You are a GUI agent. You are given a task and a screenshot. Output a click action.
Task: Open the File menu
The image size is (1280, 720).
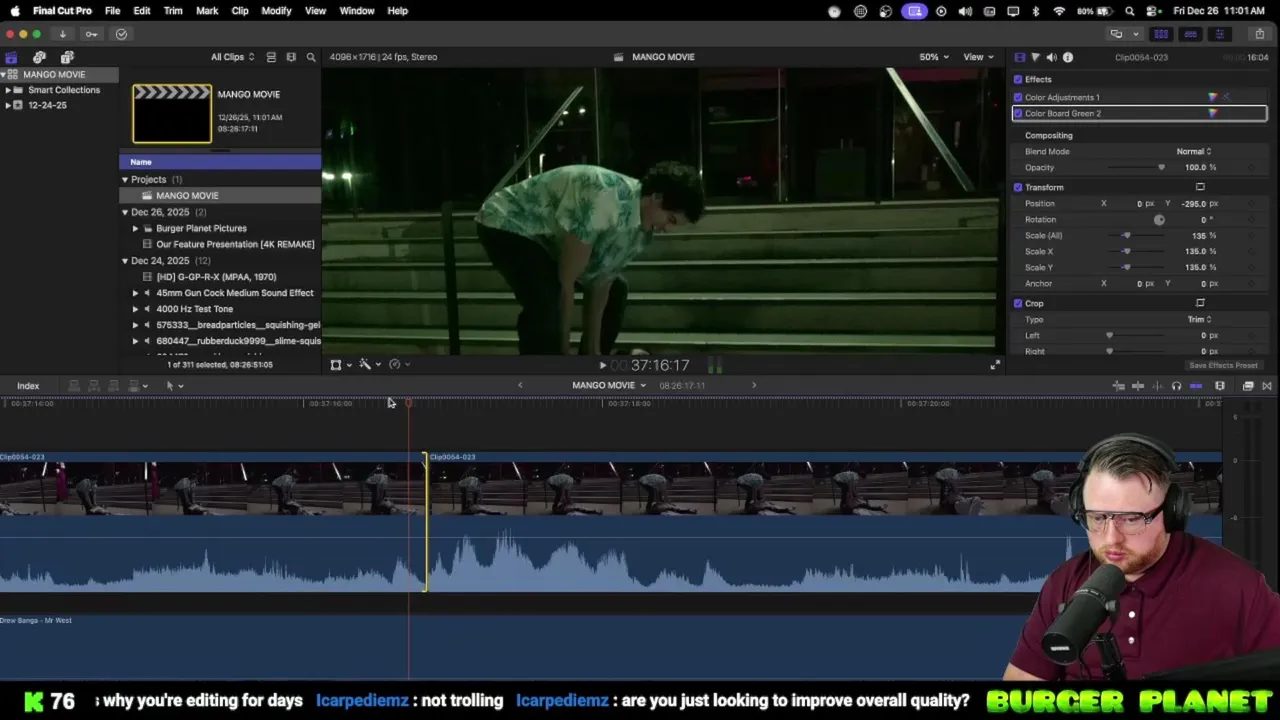click(x=112, y=11)
